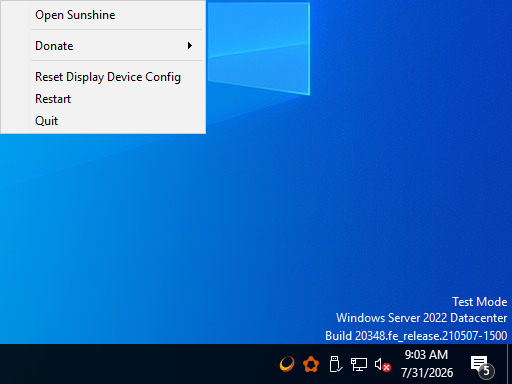Screen dimensions: 512x384
Task: Quit Sunshine from the context menu
Action: [103, 121]
